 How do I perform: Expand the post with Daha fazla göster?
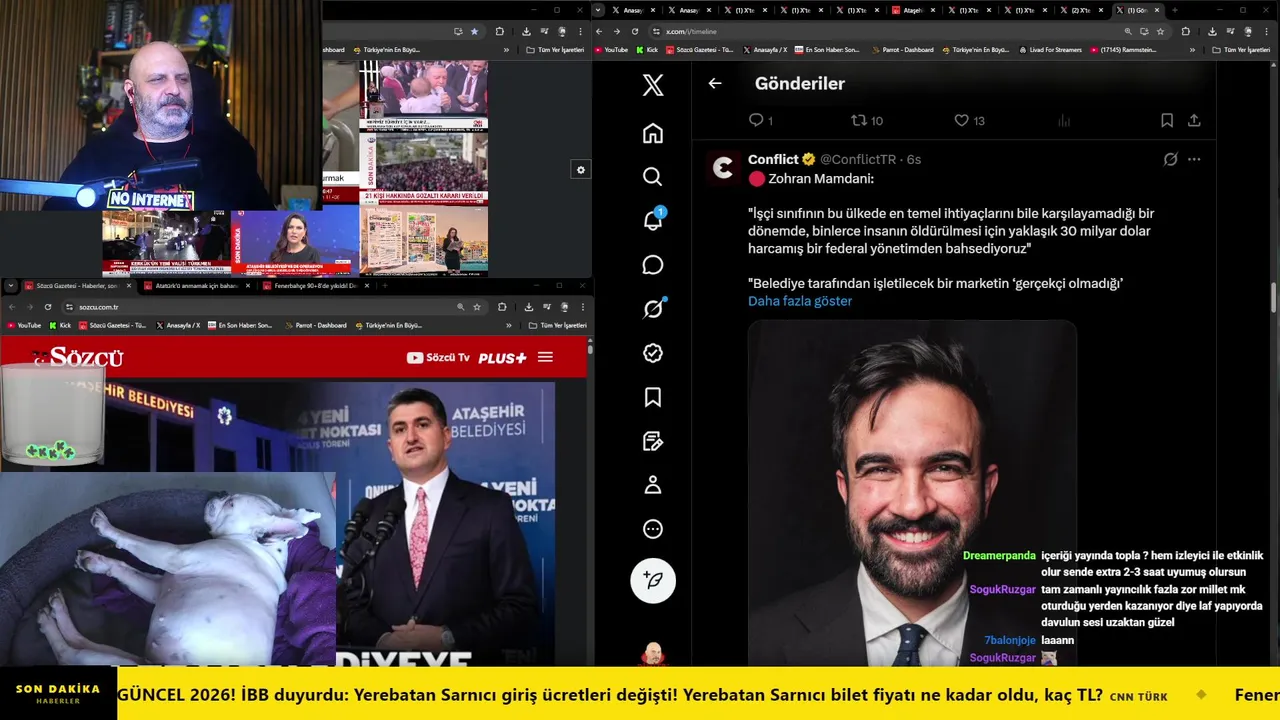click(x=800, y=301)
